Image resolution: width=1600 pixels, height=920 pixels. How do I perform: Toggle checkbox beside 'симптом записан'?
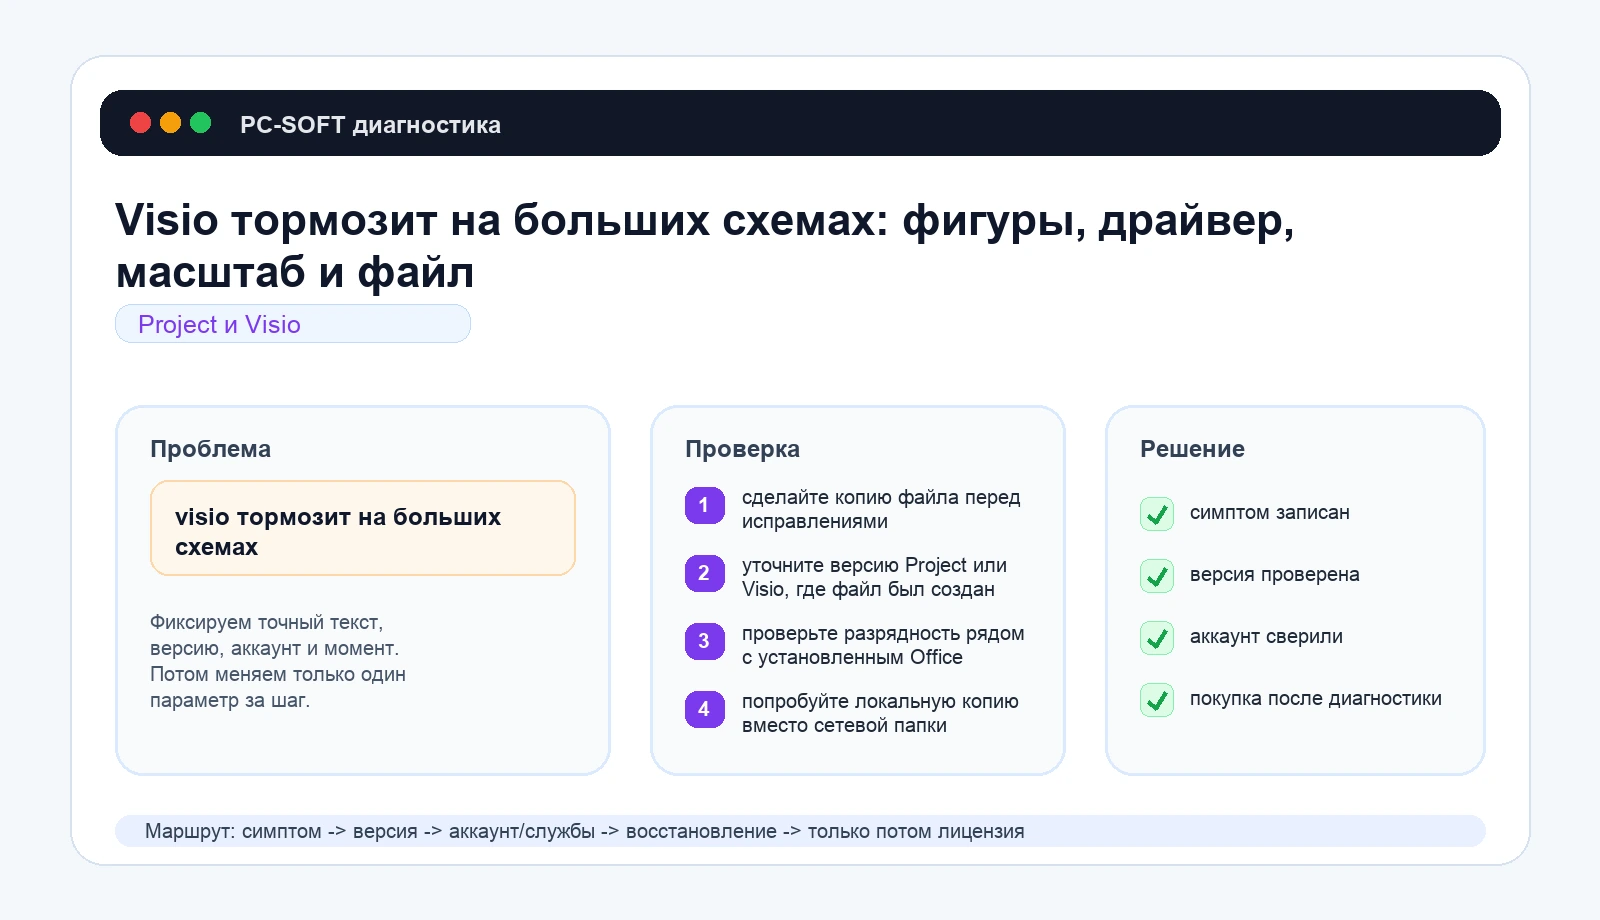tap(1157, 514)
